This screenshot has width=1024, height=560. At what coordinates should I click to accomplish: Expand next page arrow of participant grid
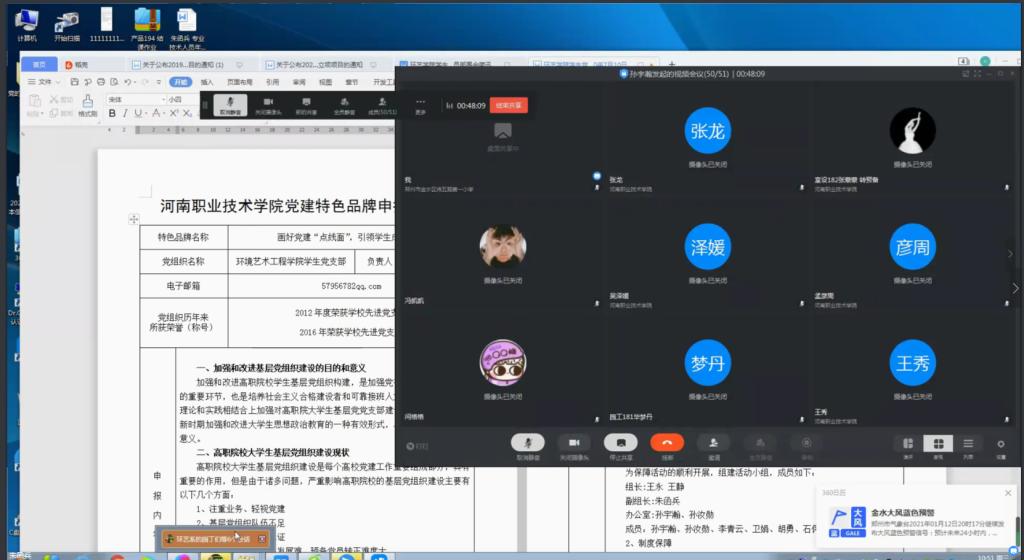pos(1010,255)
